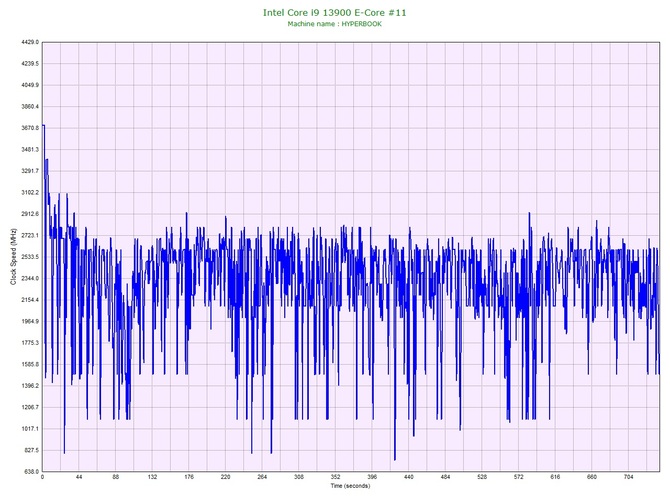This screenshot has height=503, width=670.
Task: Select the 4239.5 y-axis value
Action: tap(30, 64)
